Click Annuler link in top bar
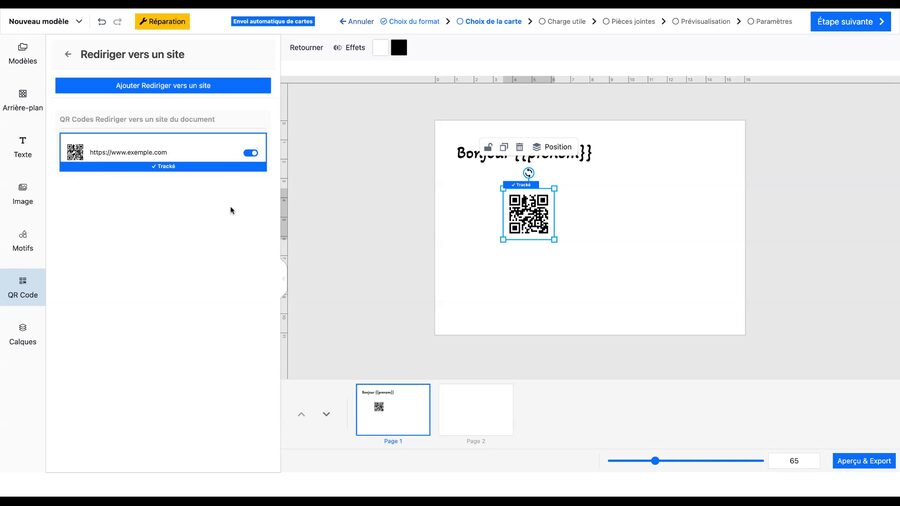Image resolution: width=900 pixels, height=506 pixels. (356, 22)
